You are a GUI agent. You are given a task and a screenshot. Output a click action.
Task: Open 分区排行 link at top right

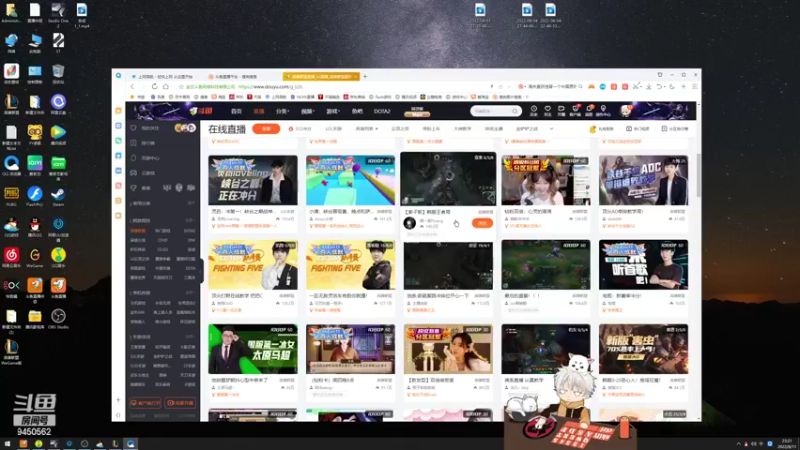pyautogui.click(x=675, y=129)
